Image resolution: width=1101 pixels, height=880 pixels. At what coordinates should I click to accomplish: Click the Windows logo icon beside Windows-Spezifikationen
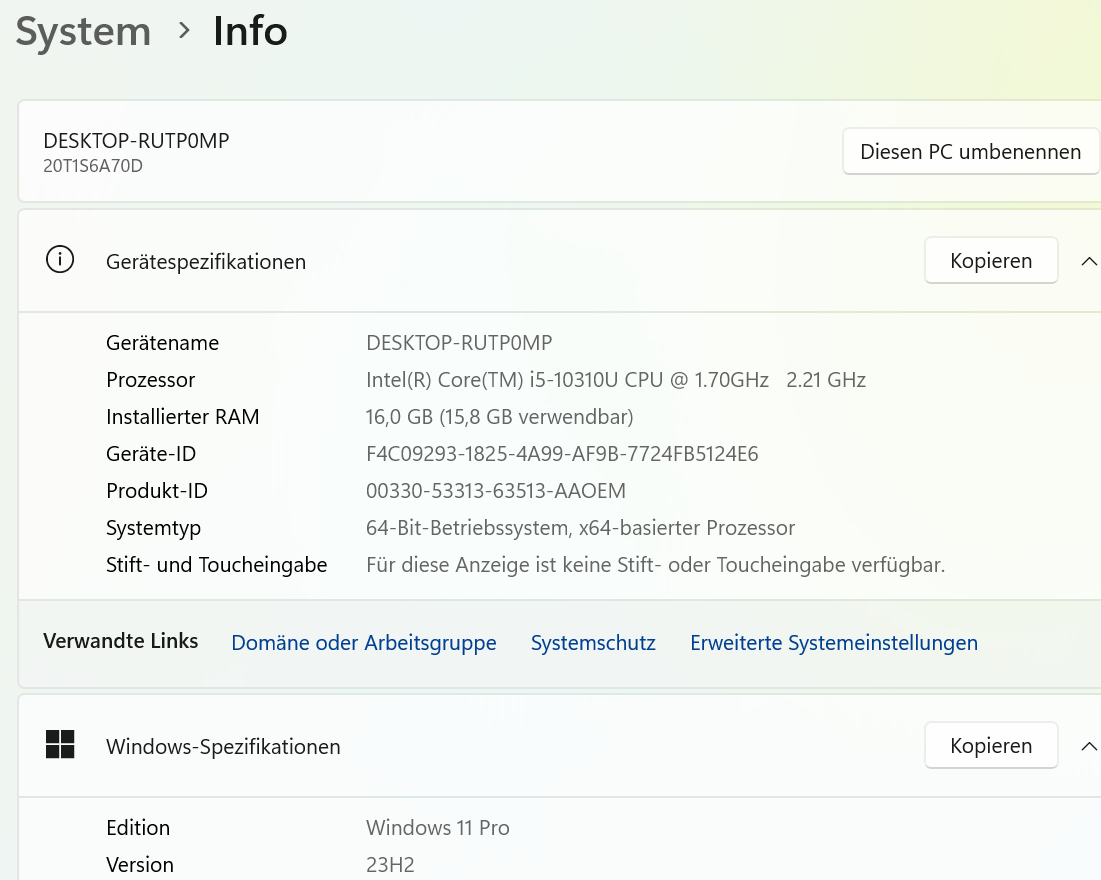[x=60, y=744]
